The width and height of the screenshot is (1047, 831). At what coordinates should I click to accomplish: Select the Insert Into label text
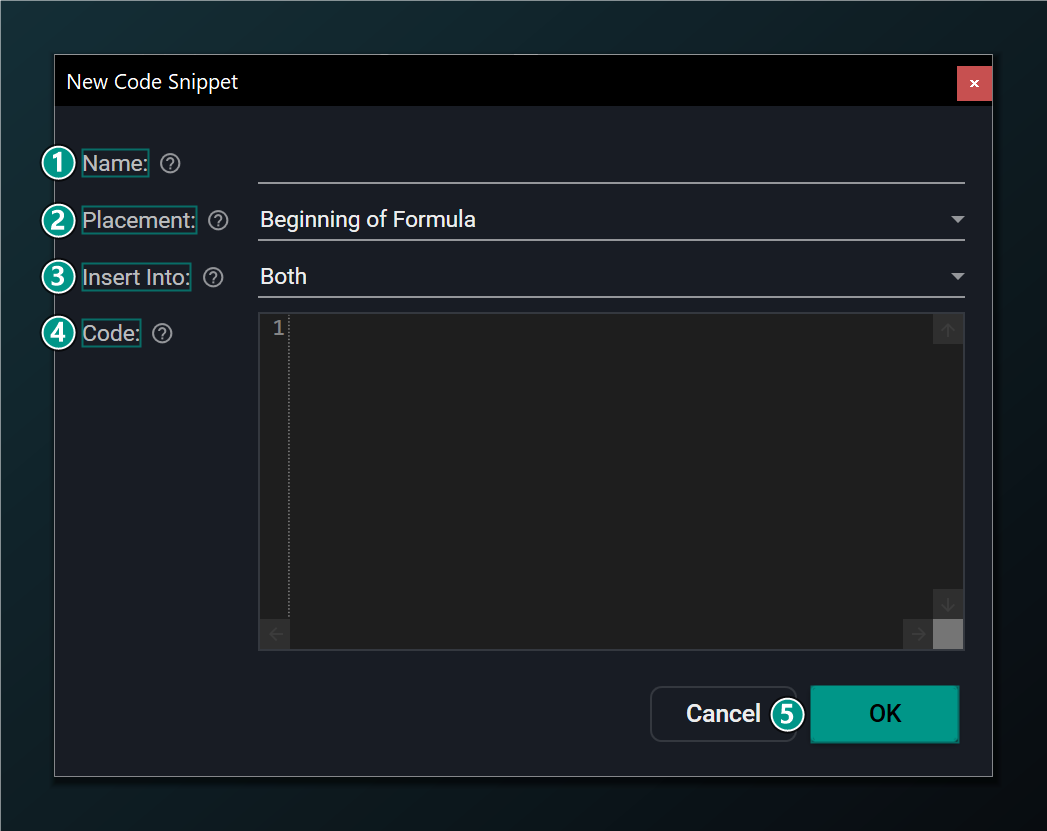click(136, 277)
